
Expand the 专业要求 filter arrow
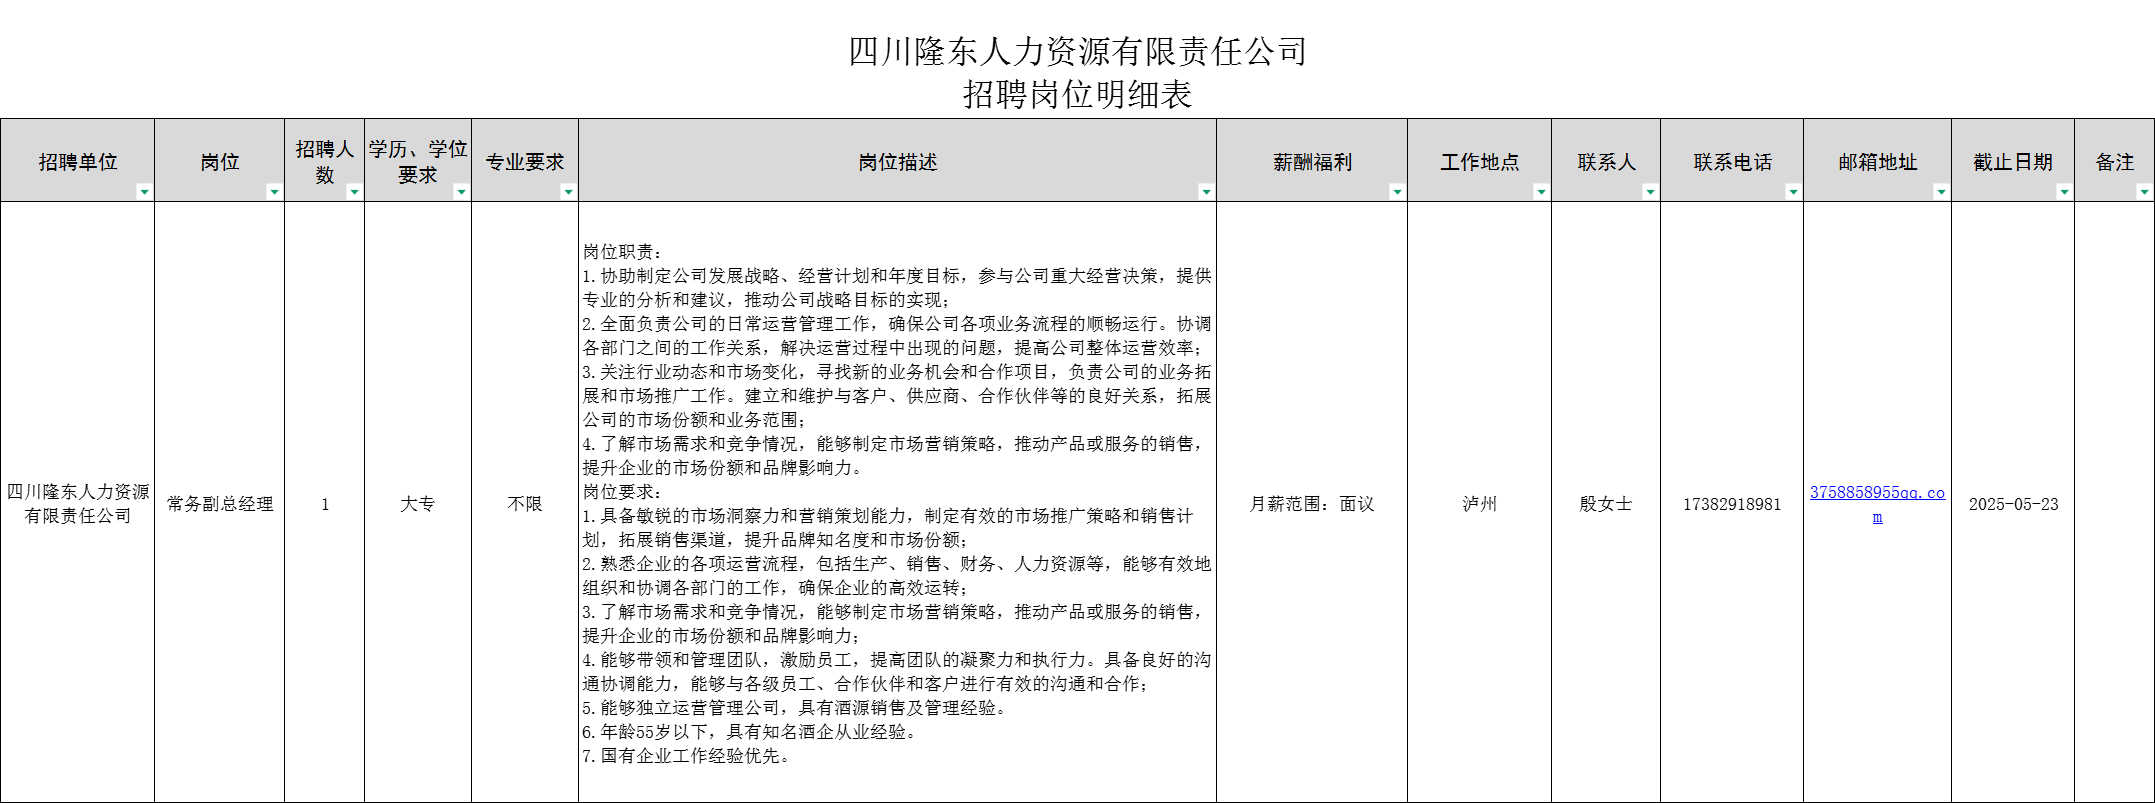(568, 192)
